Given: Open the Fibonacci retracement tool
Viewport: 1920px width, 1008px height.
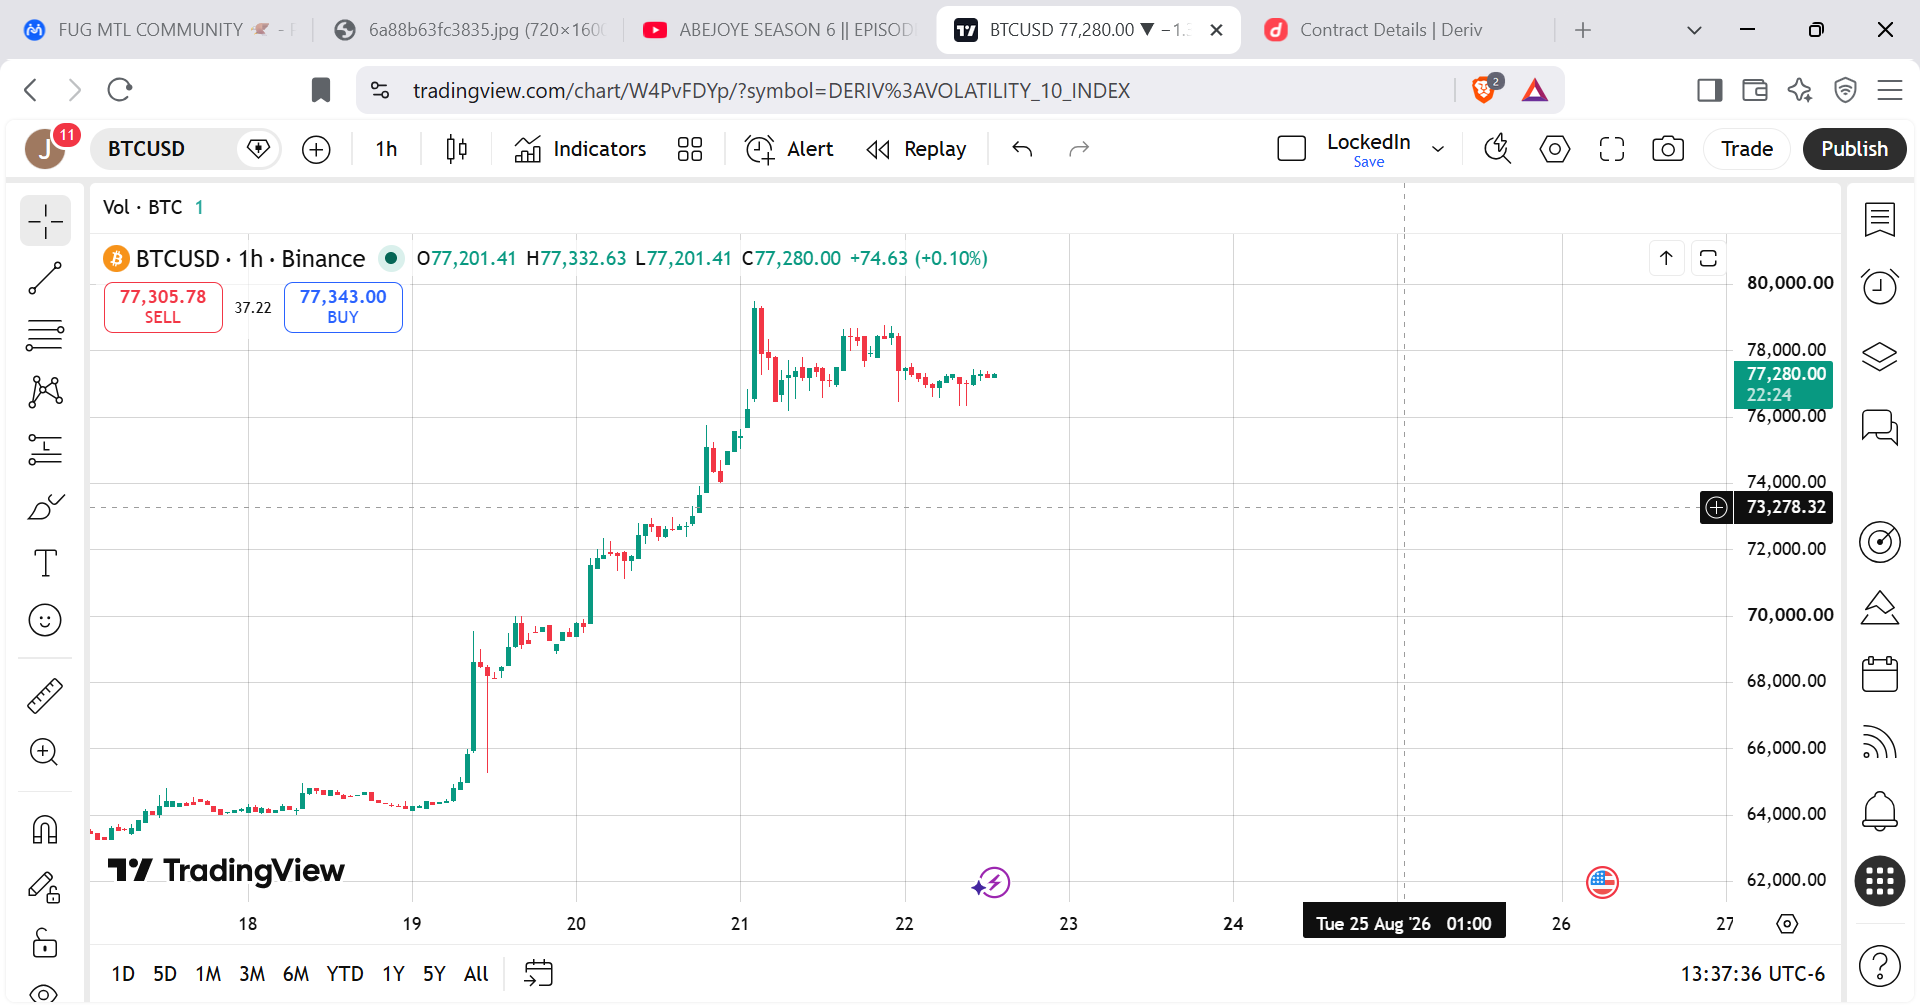Looking at the screenshot, I should coord(45,335).
